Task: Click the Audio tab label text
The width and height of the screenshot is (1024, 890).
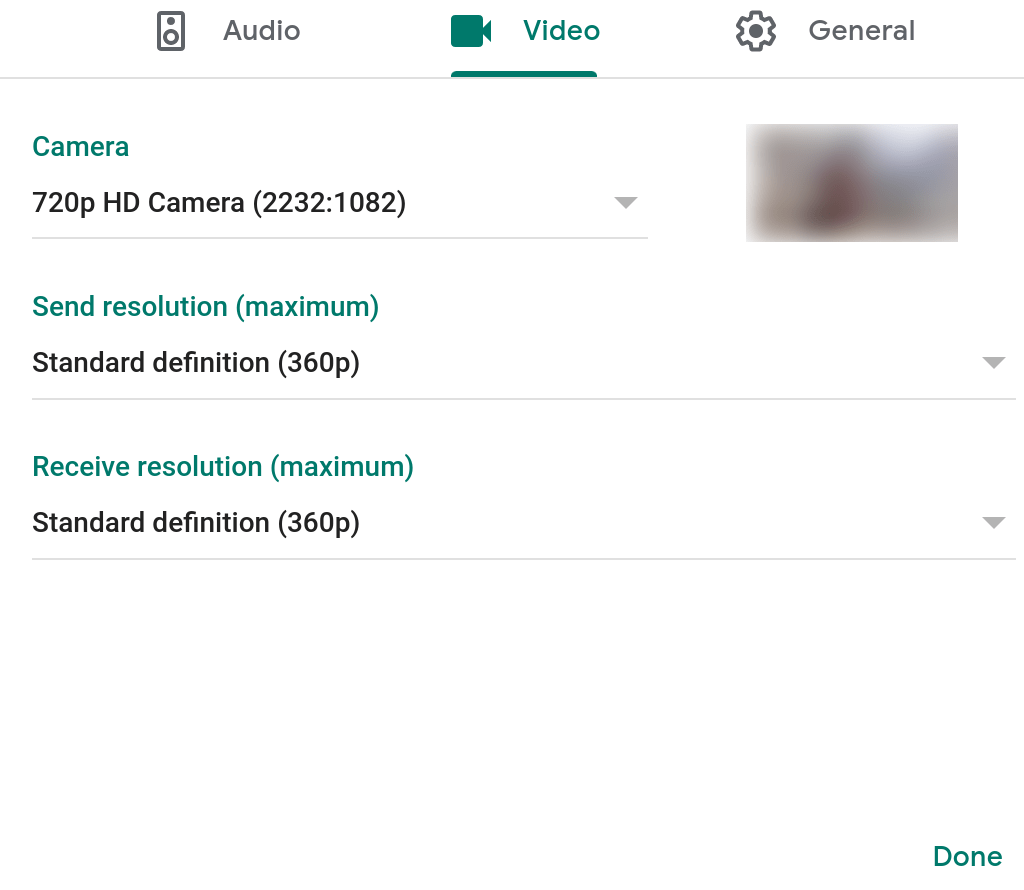Action: point(261,31)
